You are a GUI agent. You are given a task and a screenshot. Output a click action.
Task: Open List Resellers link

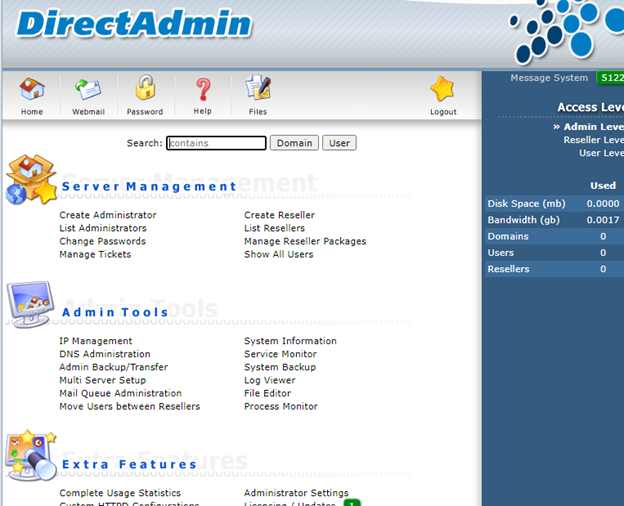[x=275, y=228]
